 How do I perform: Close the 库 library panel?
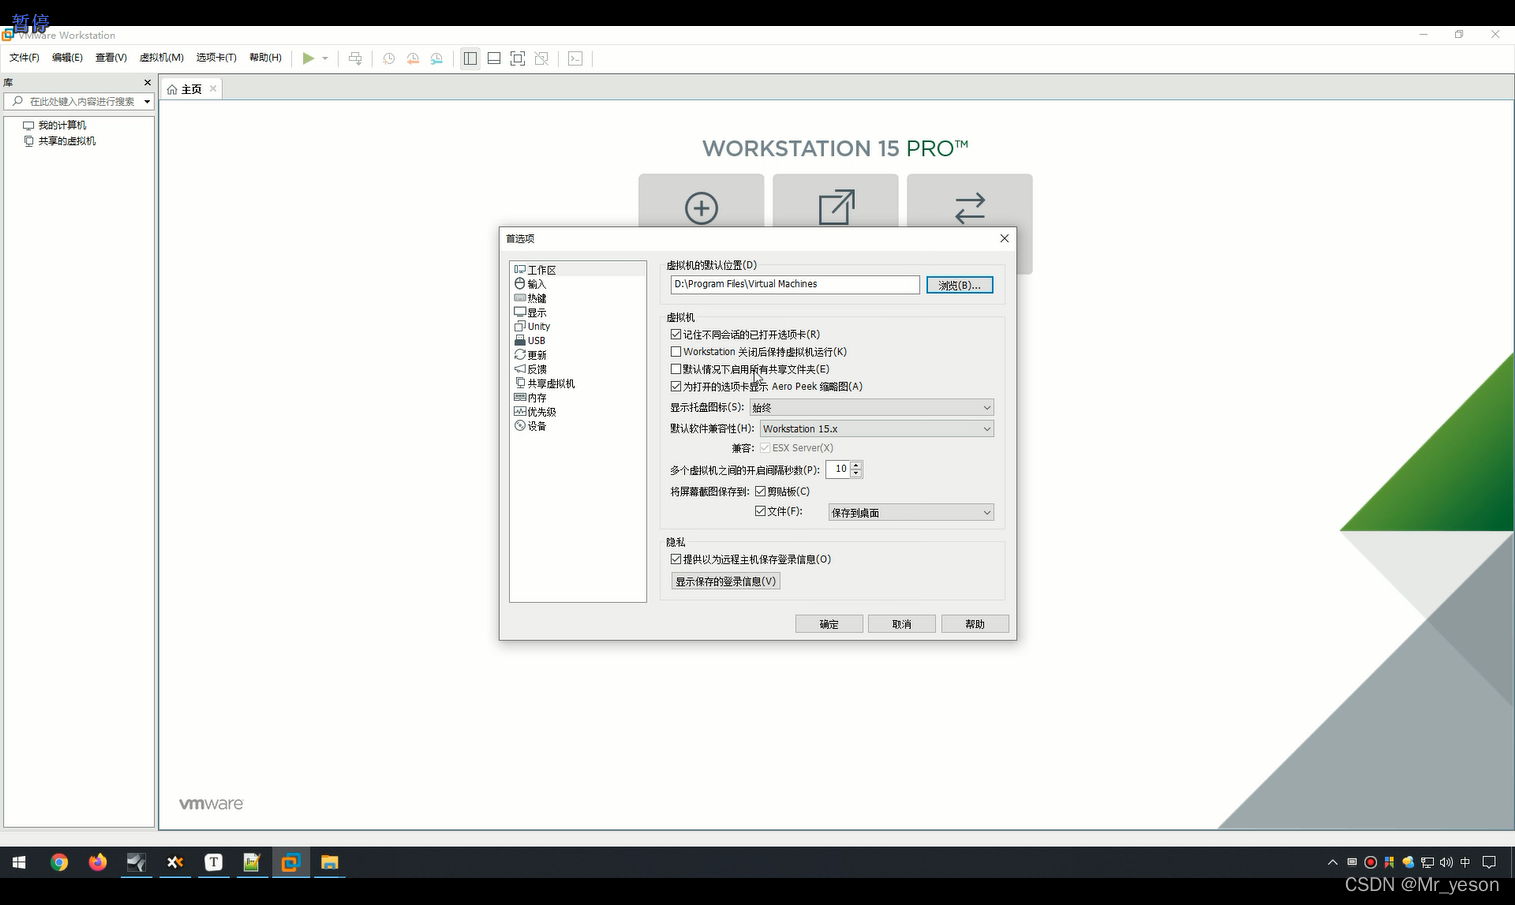point(148,83)
